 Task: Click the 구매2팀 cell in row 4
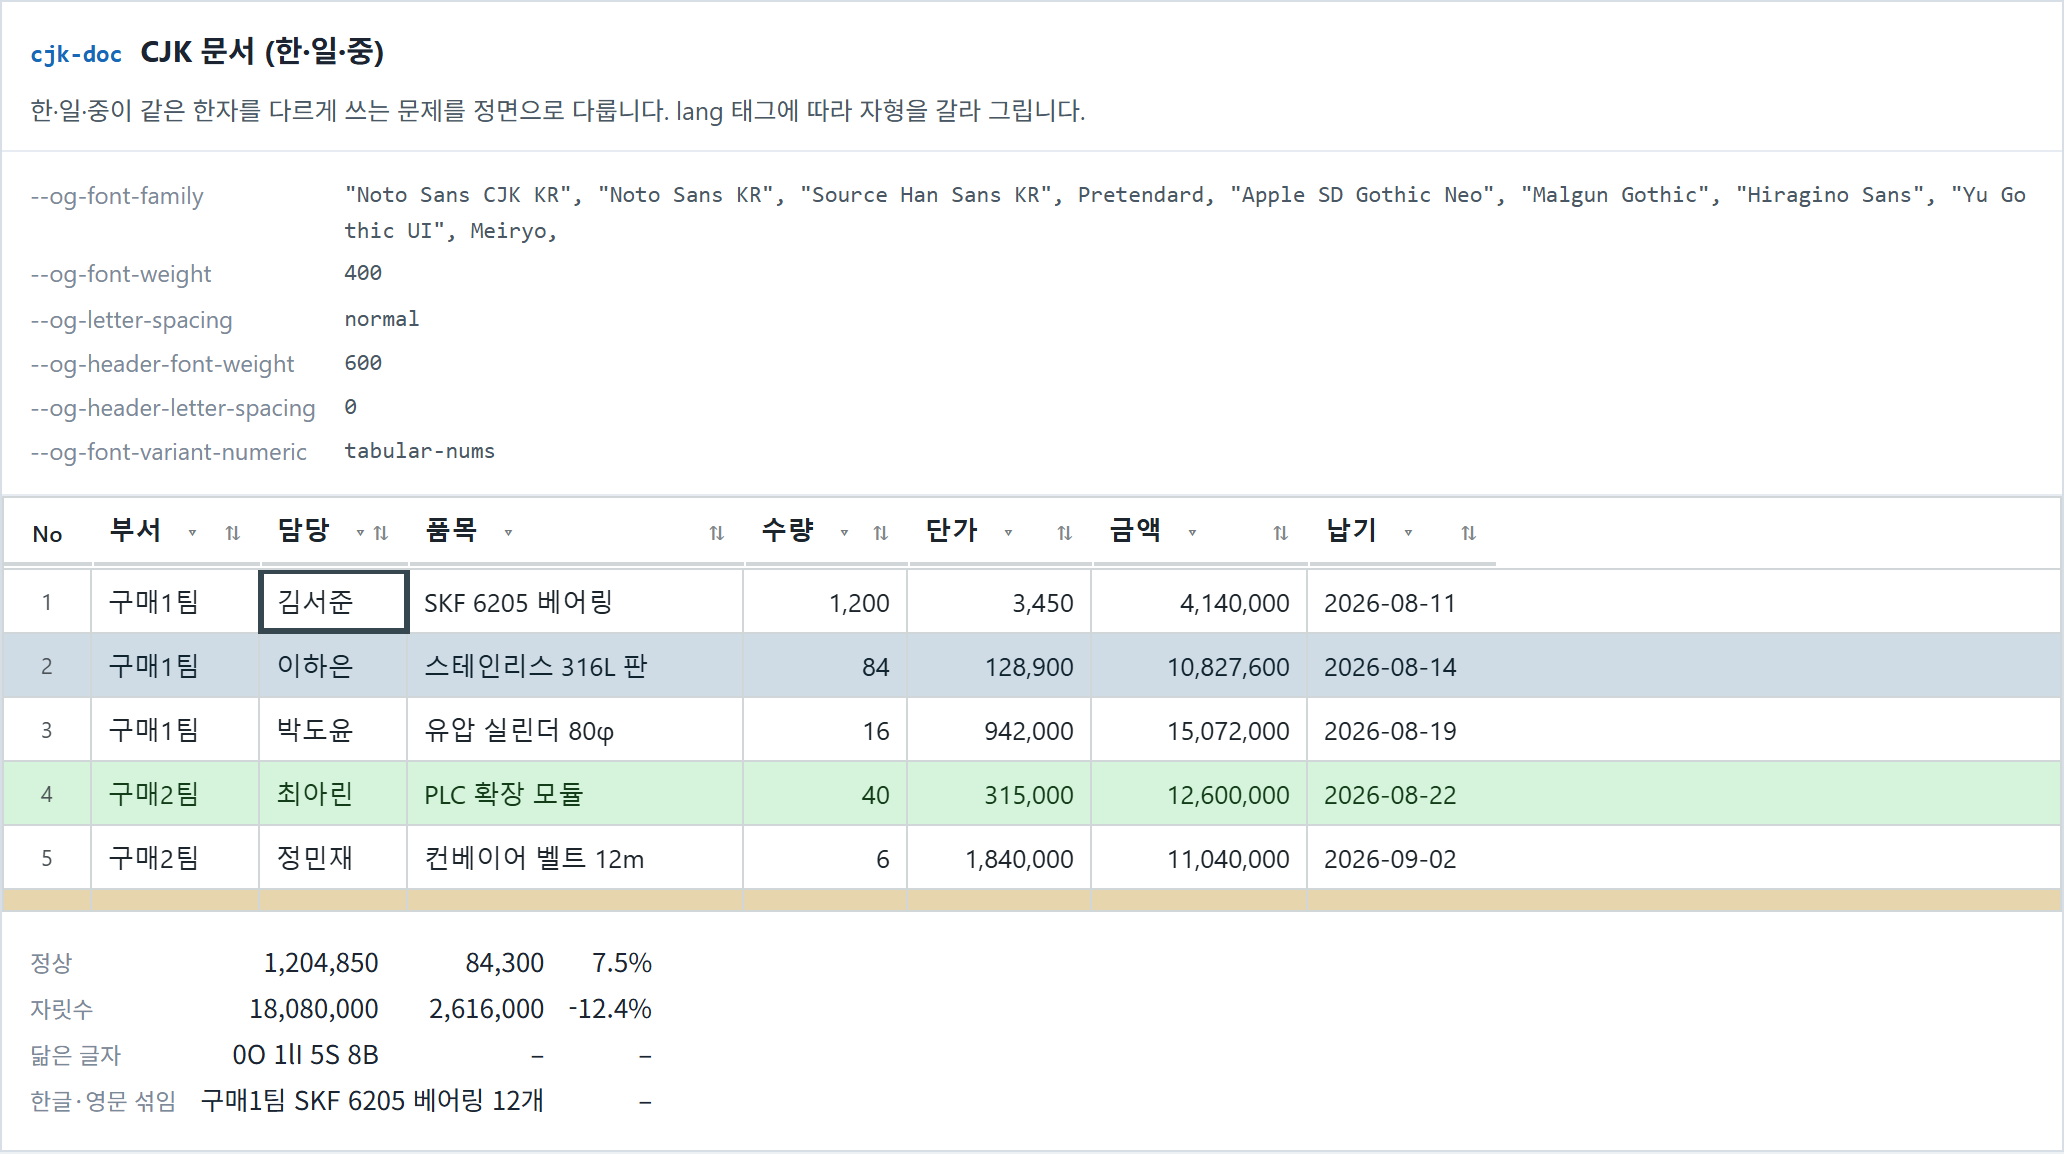175,794
